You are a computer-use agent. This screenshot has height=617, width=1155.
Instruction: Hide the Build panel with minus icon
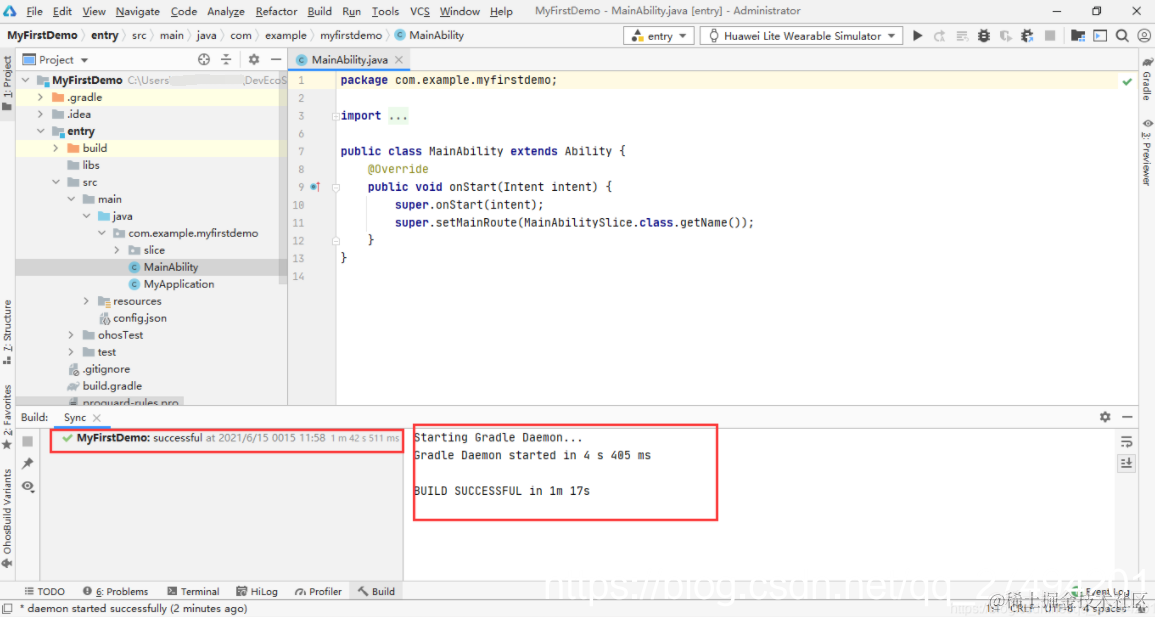pos(1127,417)
